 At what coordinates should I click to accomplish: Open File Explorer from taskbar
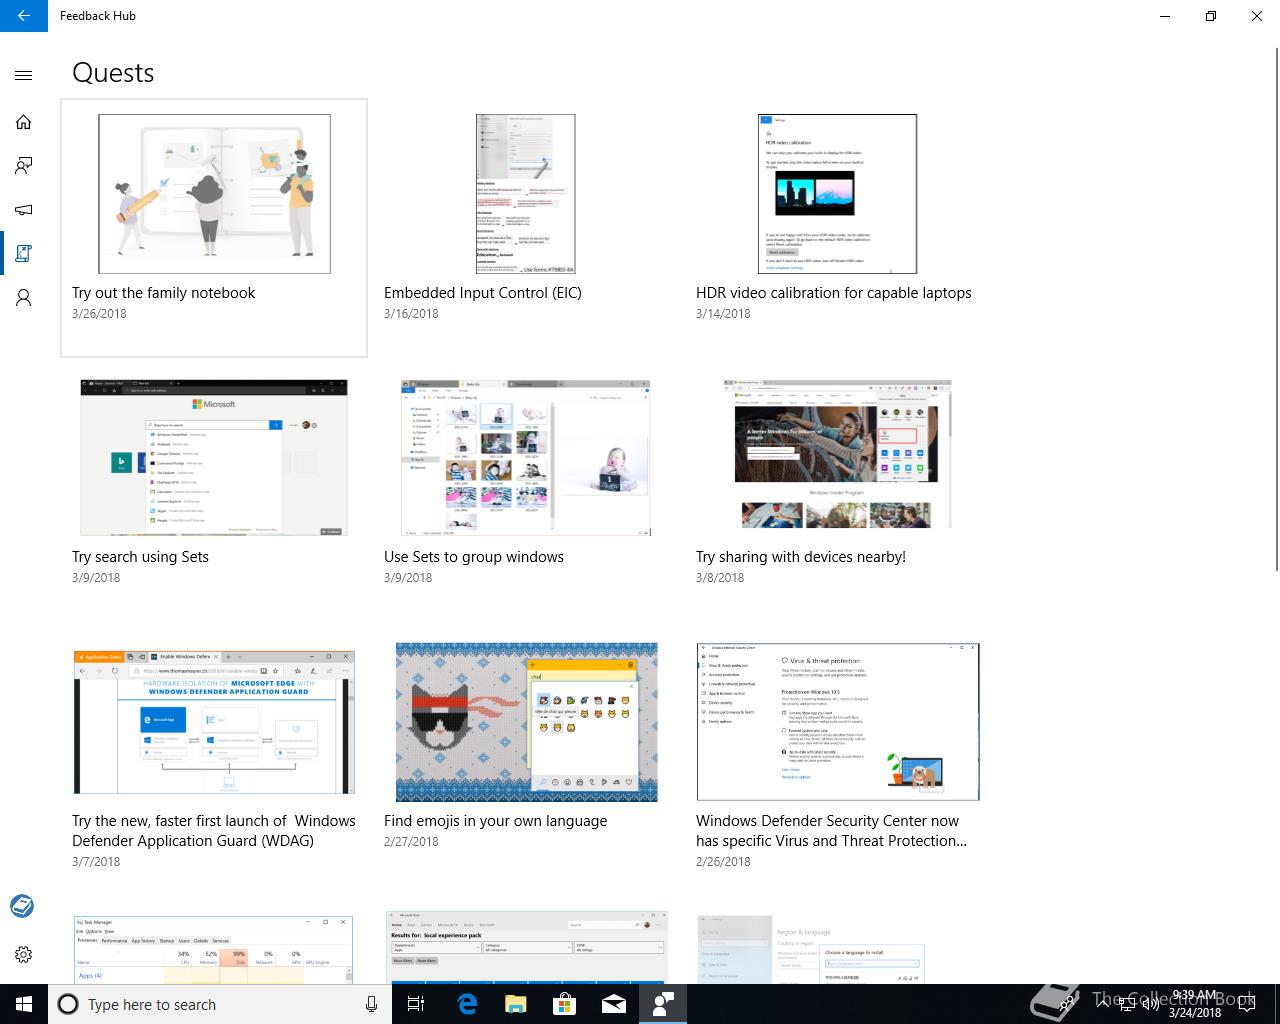515,1004
